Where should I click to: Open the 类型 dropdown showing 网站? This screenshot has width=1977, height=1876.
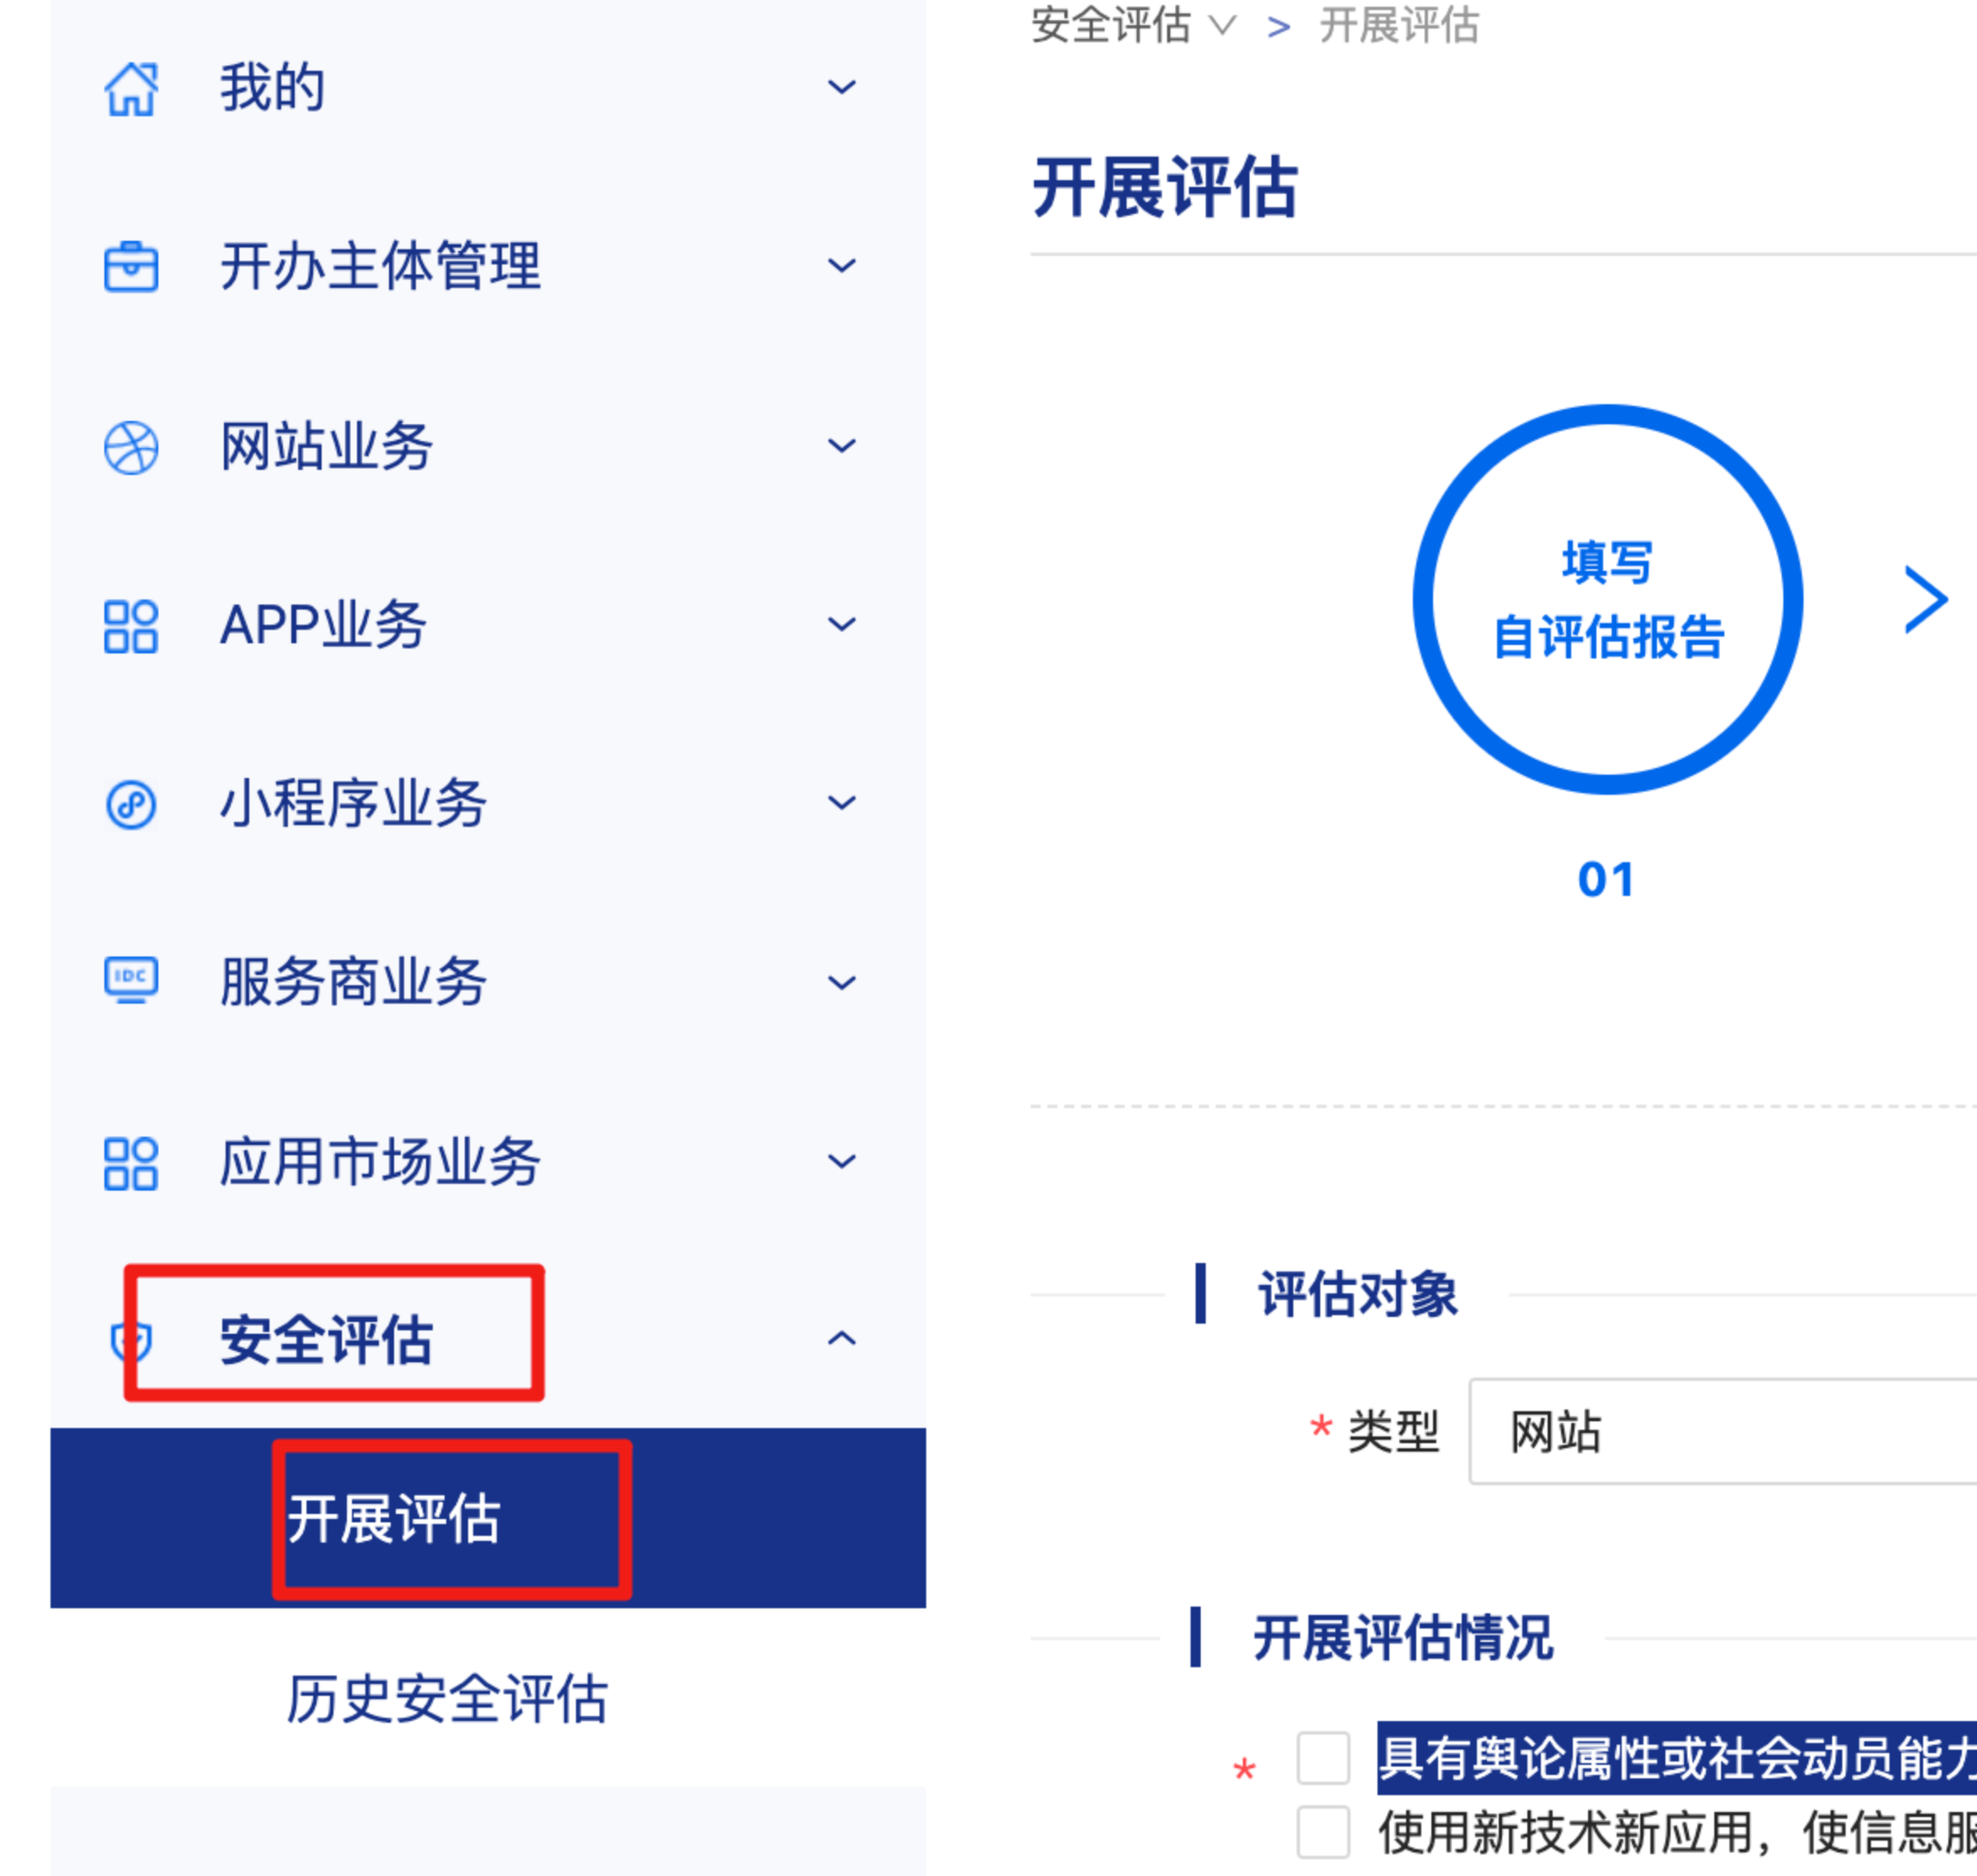click(1723, 1431)
